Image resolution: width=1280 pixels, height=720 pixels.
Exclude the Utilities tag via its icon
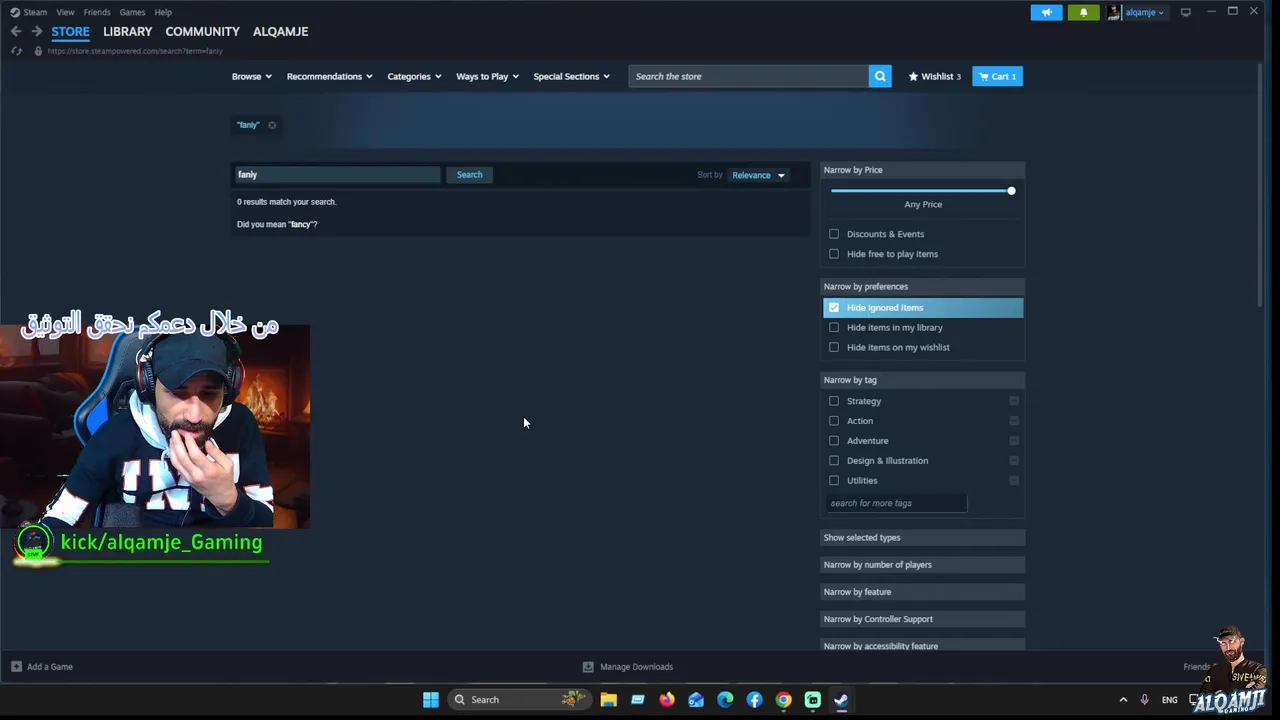point(1014,481)
